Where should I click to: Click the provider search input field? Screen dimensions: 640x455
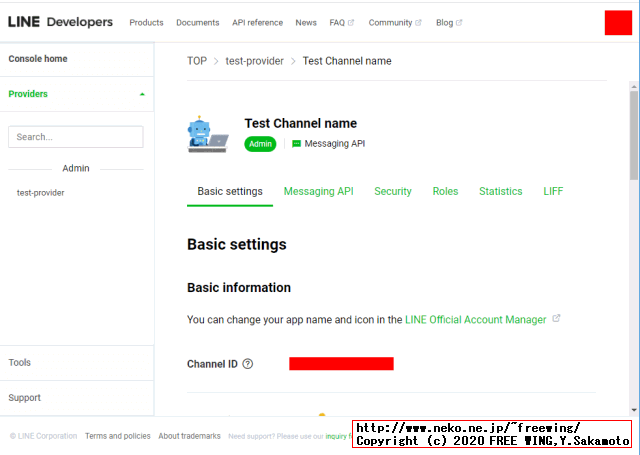click(x=76, y=137)
